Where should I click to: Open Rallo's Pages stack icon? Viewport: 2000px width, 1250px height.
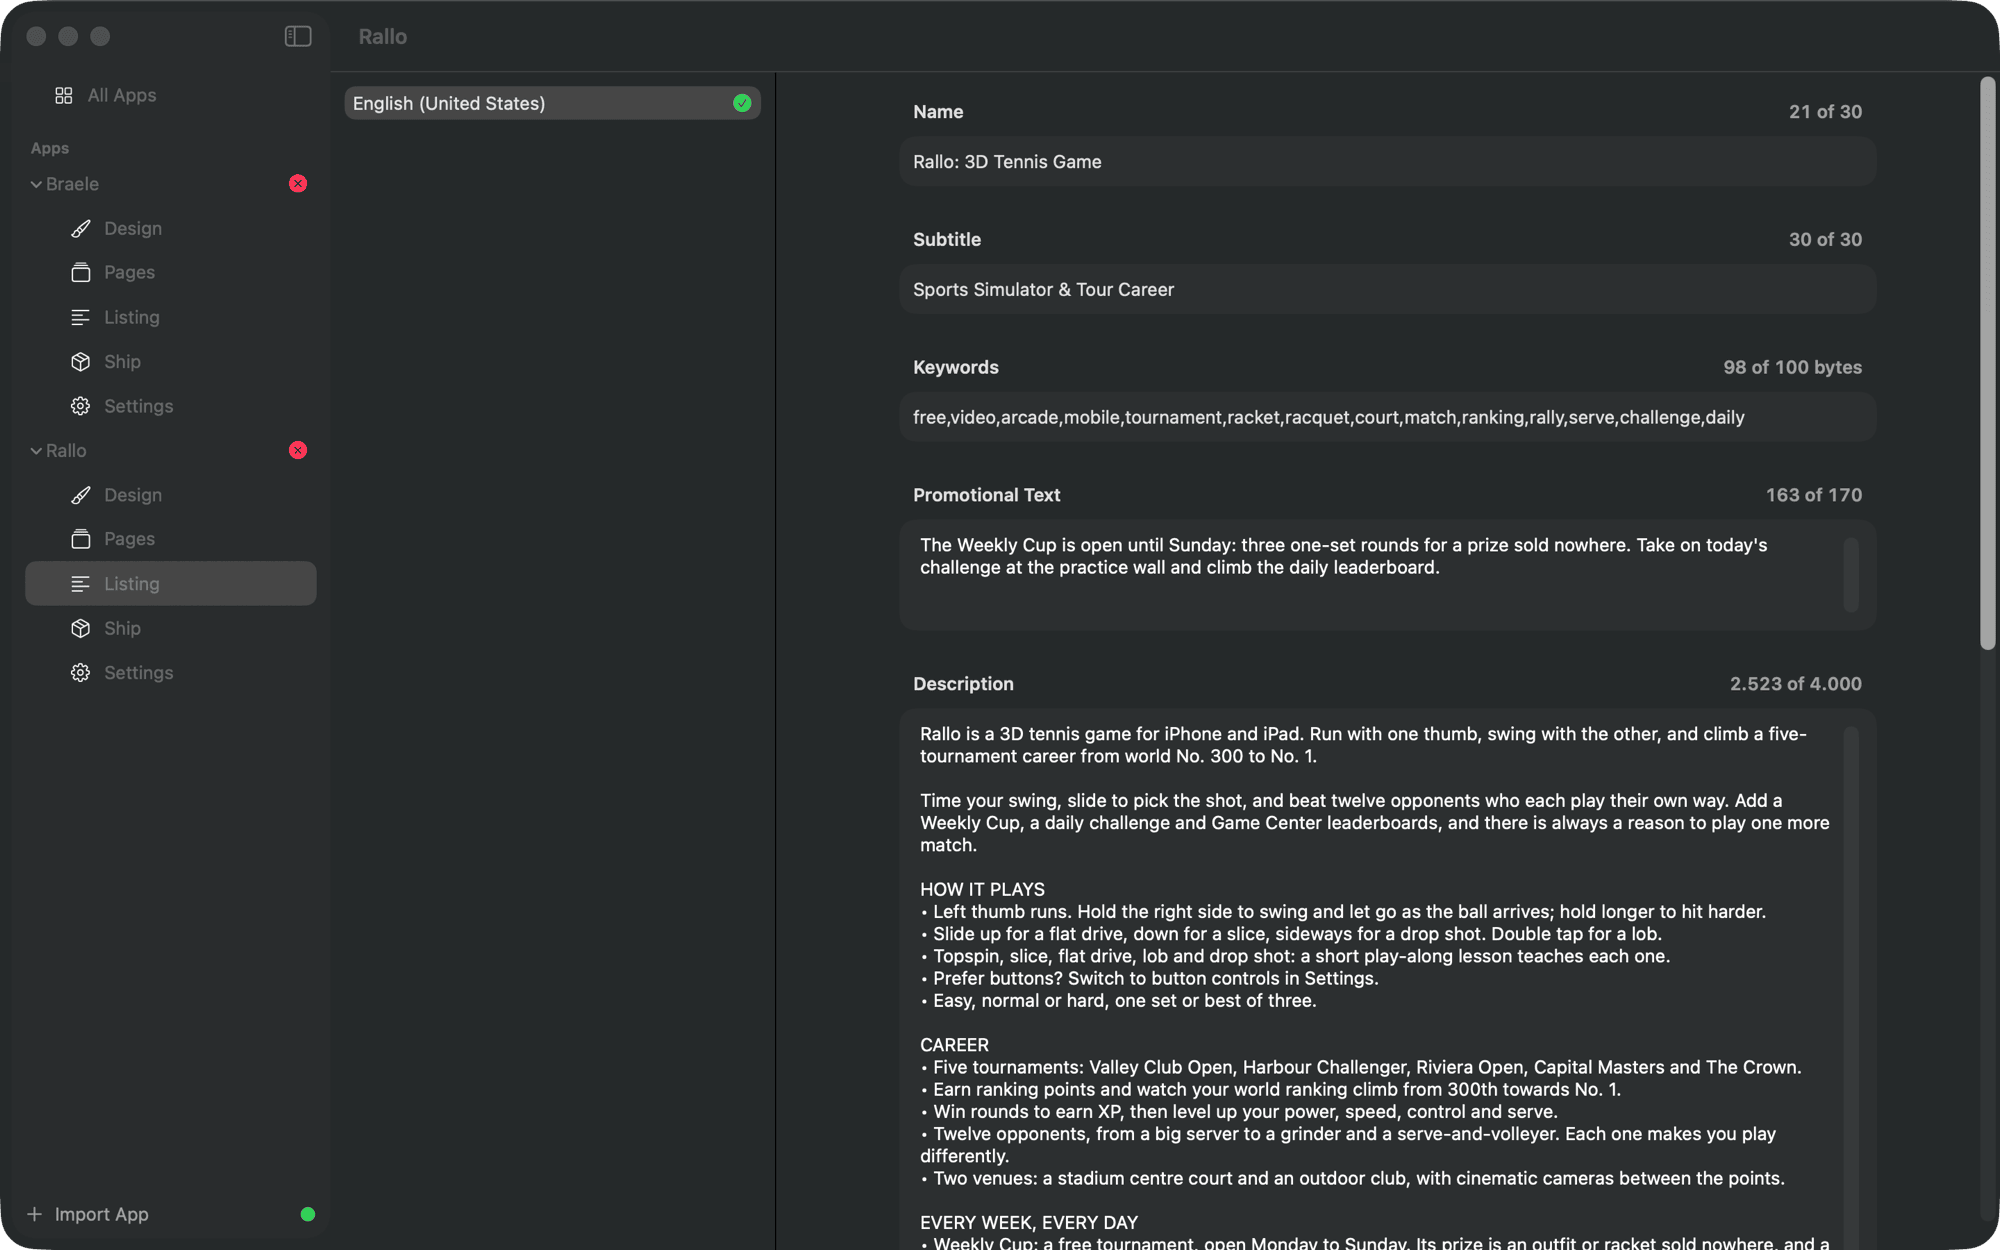[81, 539]
